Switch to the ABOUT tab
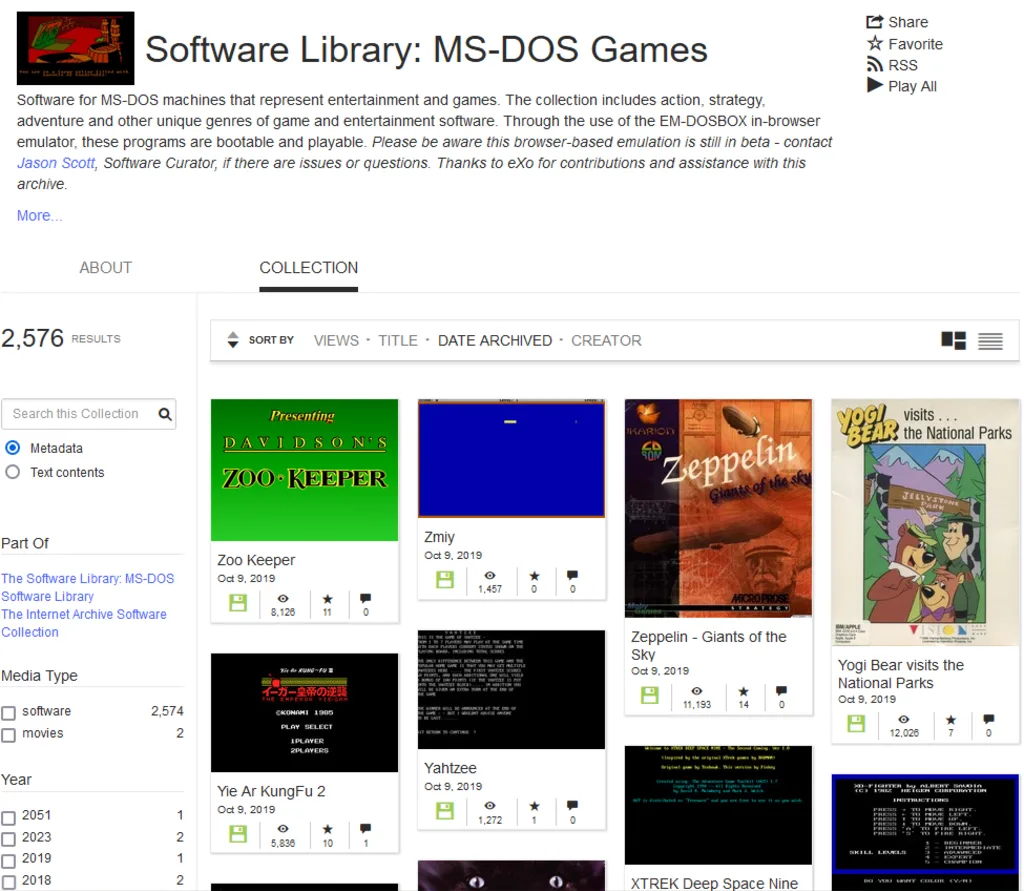The image size is (1024, 891). tap(105, 268)
